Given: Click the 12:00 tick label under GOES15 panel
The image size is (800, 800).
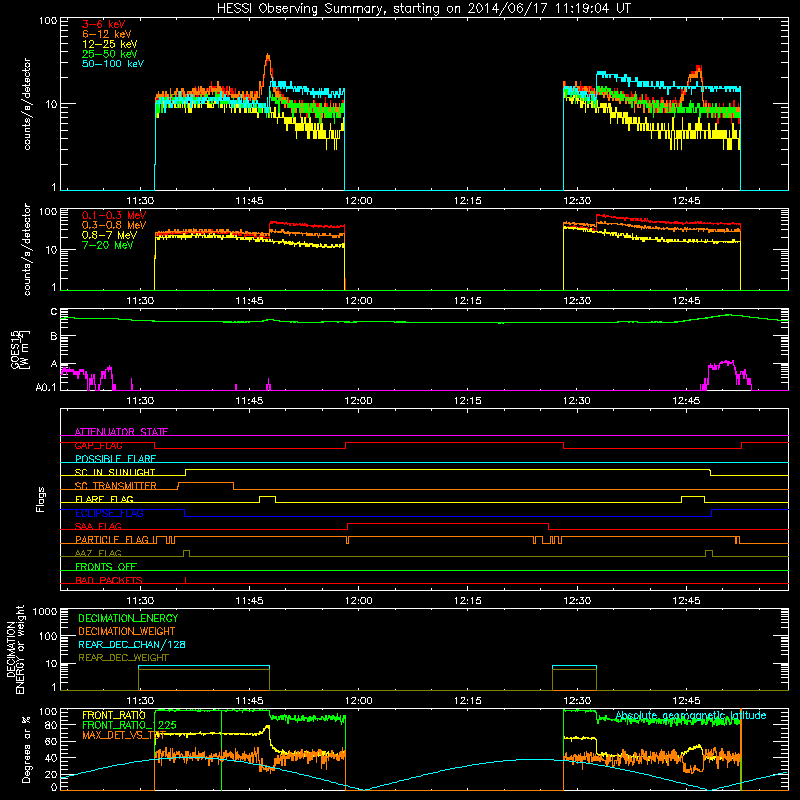Looking at the screenshot, I should tap(358, 401).
